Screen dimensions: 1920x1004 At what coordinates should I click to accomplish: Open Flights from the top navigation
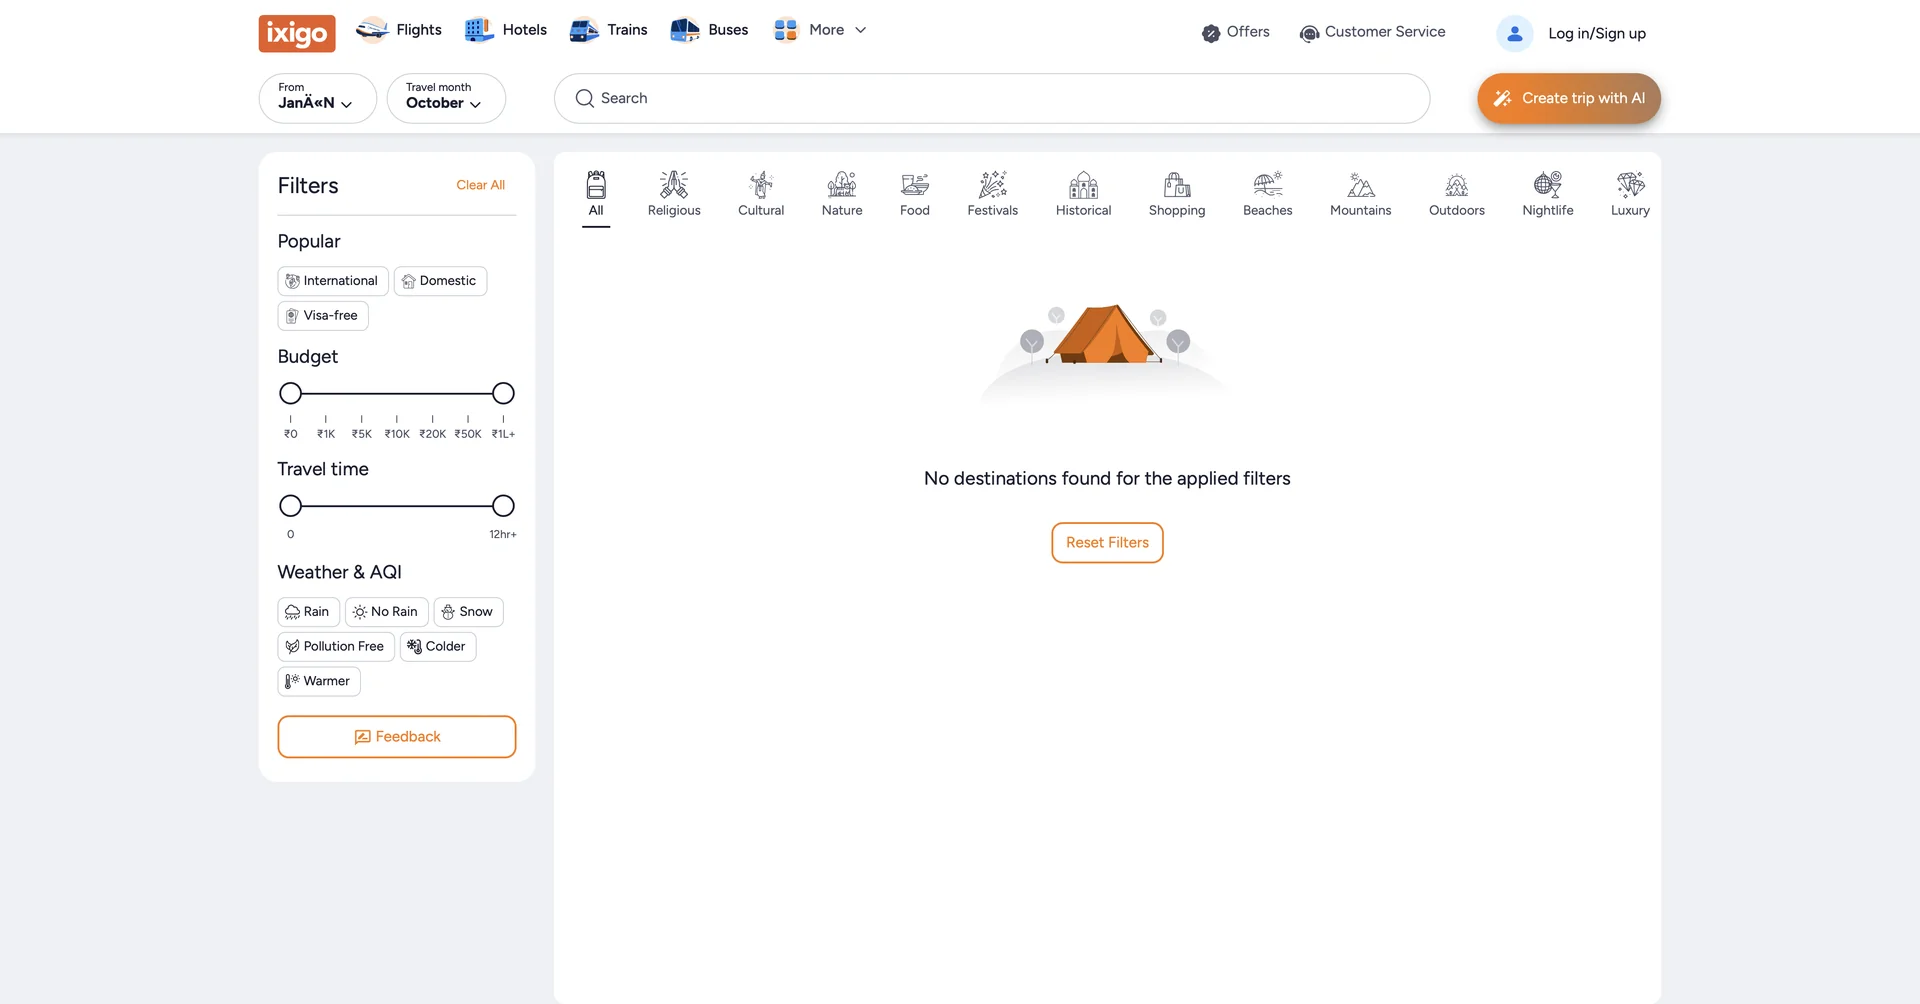pyautogui.click(x=399, y=30)
